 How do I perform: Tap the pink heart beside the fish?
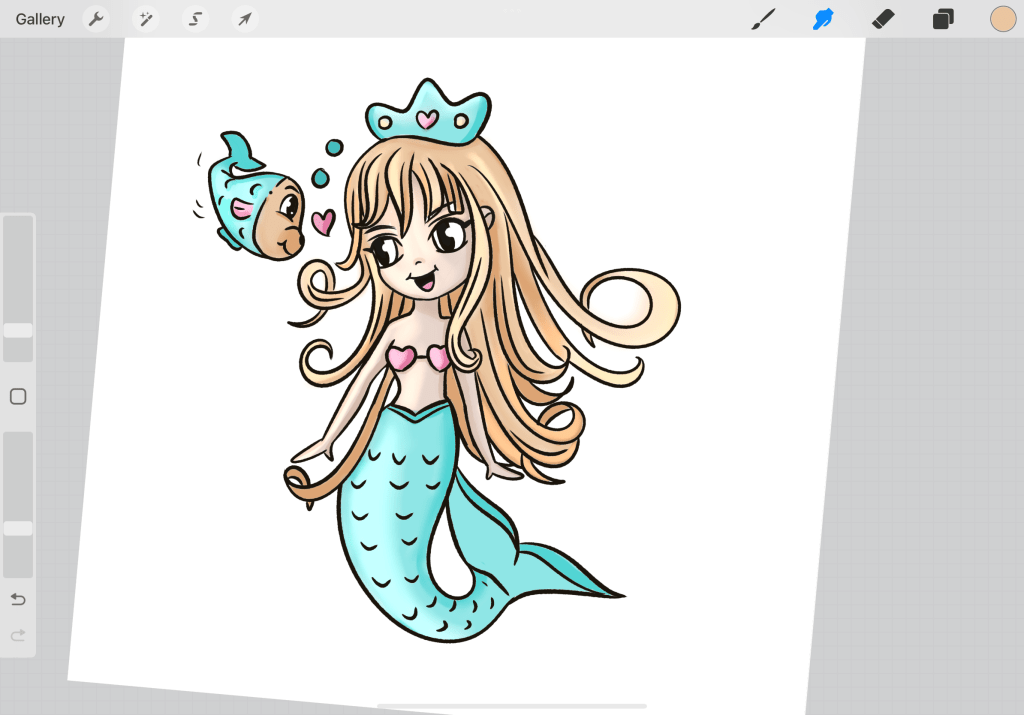pyautogui.click(x=322, y=222)
